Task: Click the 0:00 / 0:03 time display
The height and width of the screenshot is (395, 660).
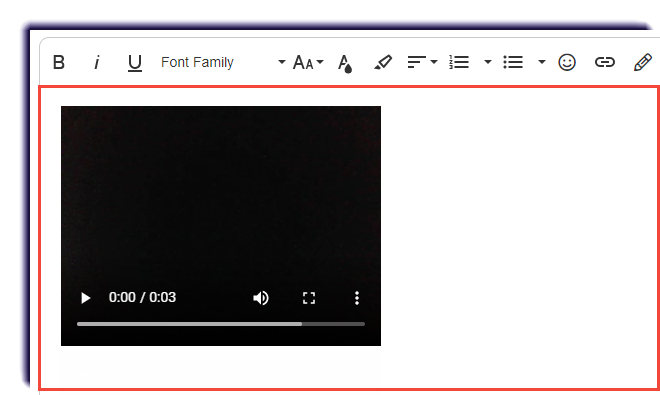Action: [142, 297]
